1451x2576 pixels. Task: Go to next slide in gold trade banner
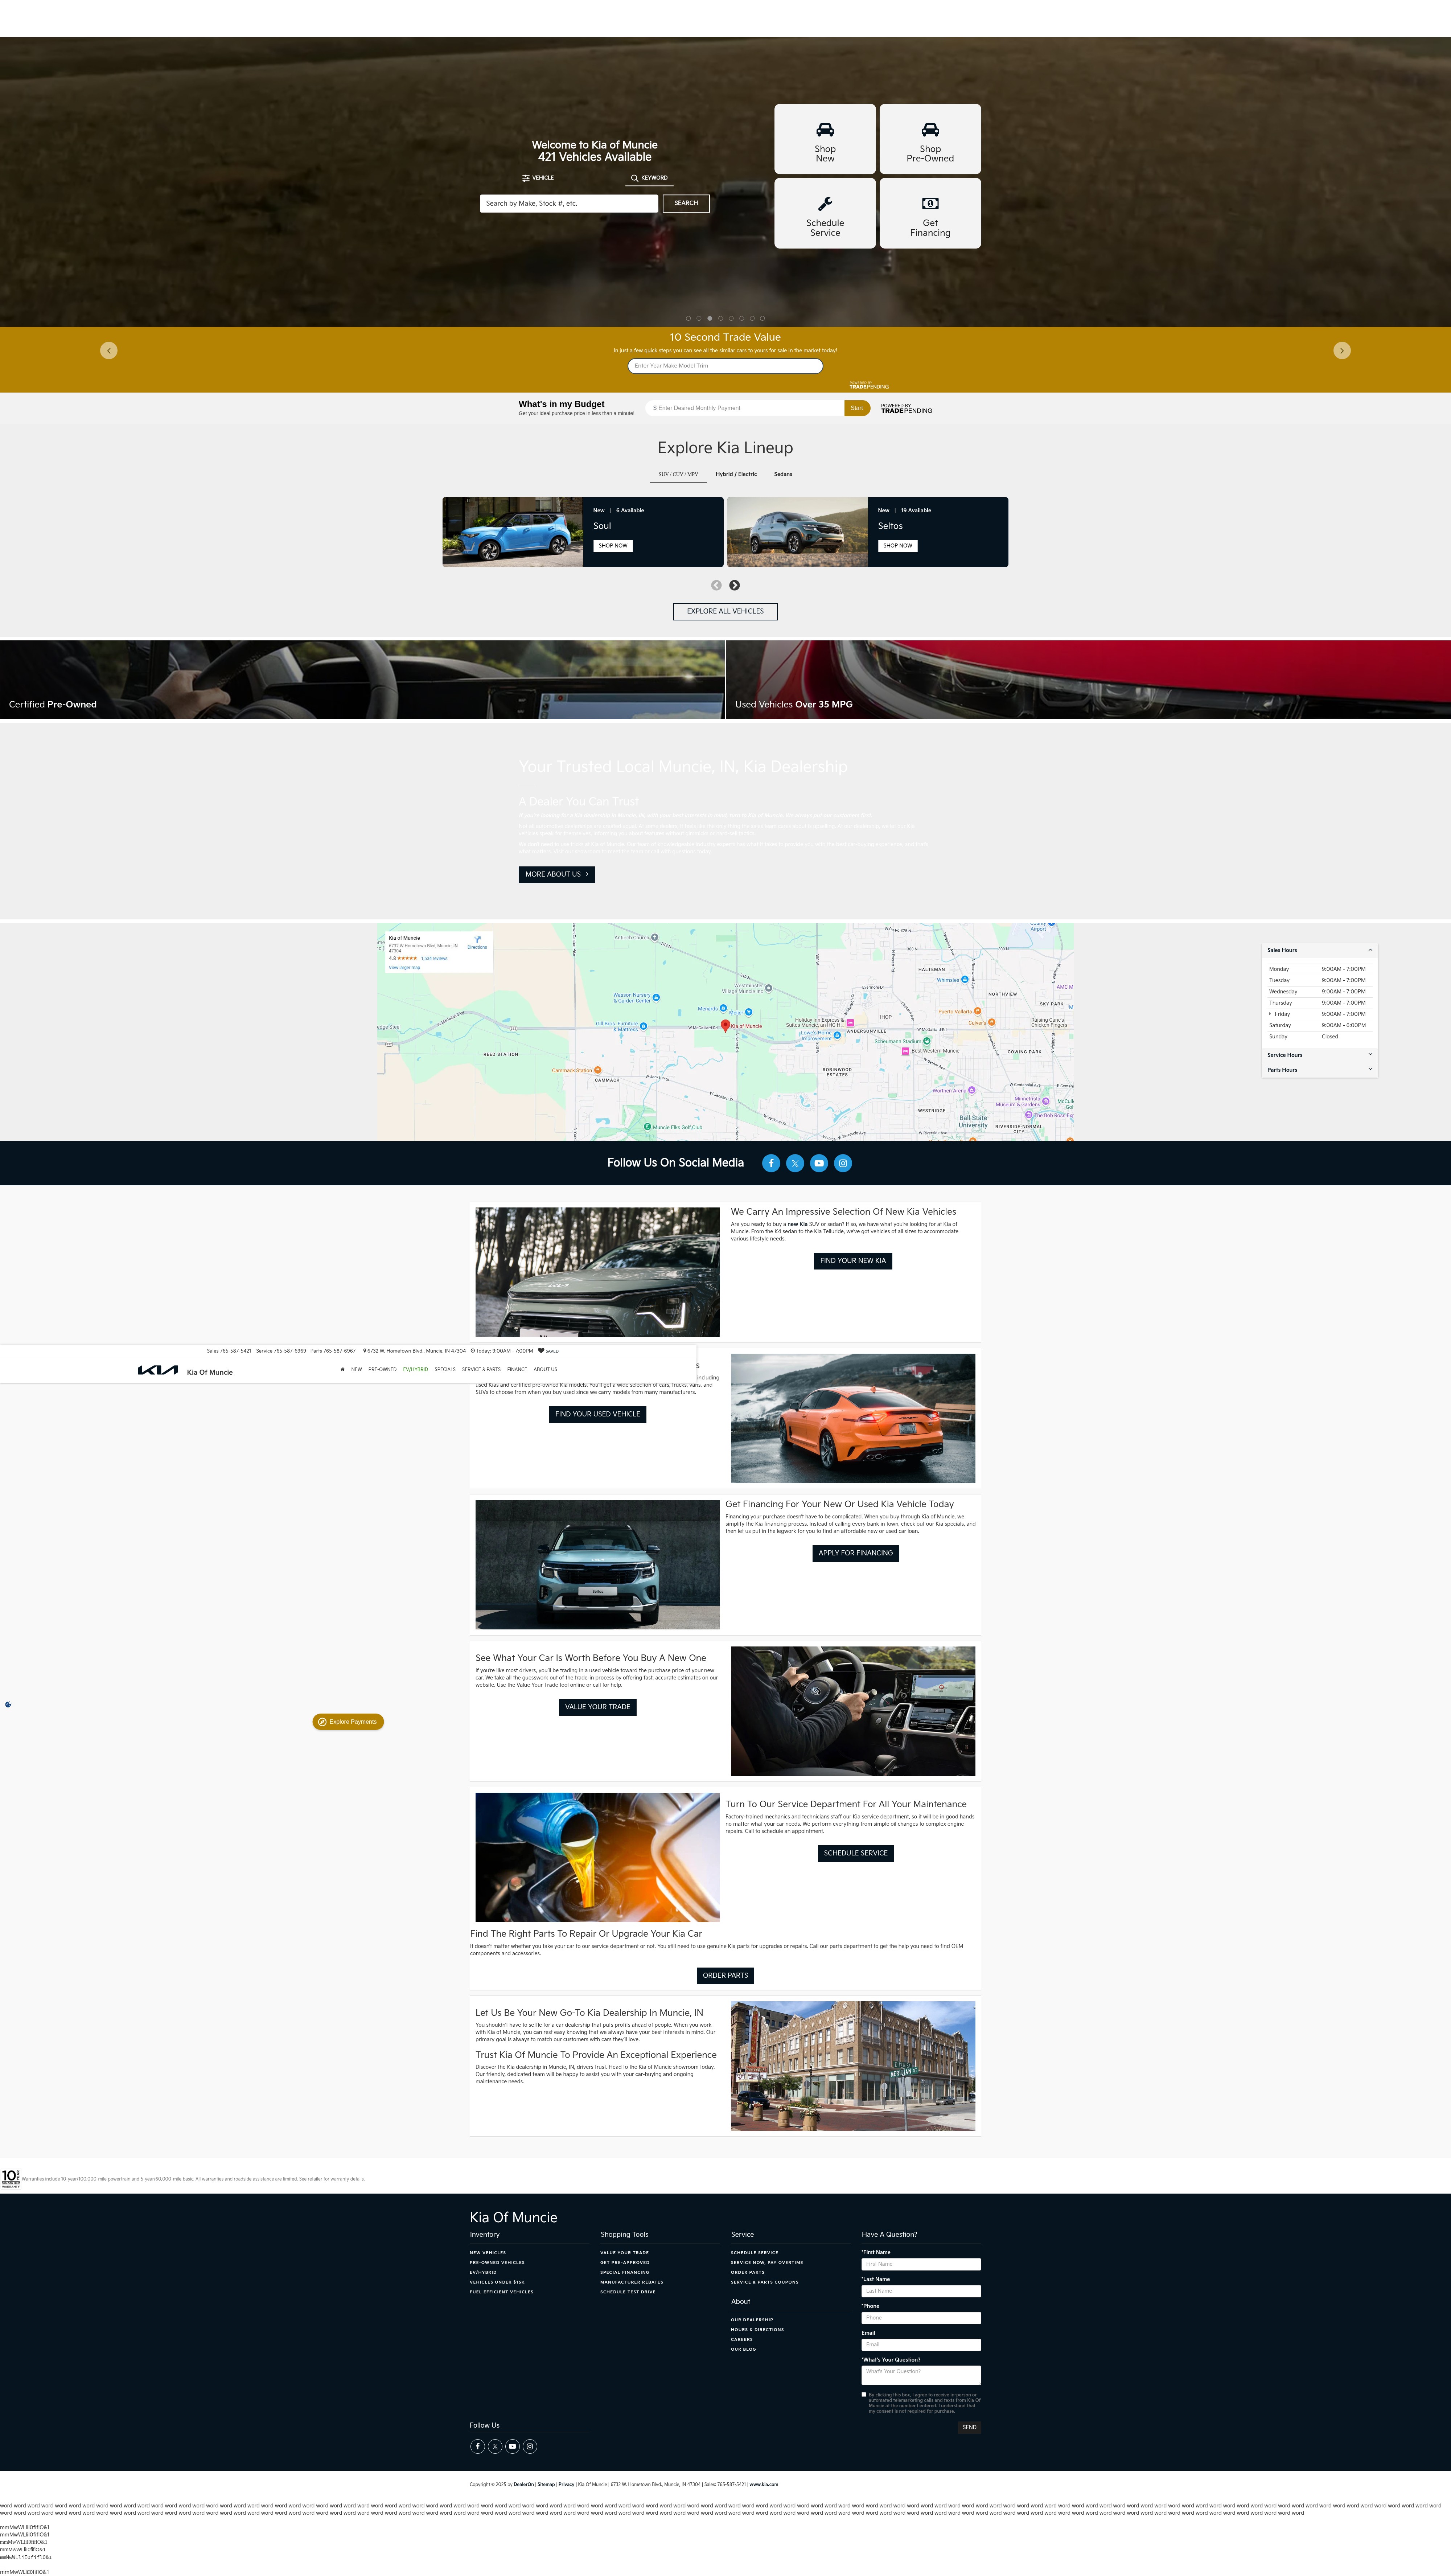click(1342, 350)
